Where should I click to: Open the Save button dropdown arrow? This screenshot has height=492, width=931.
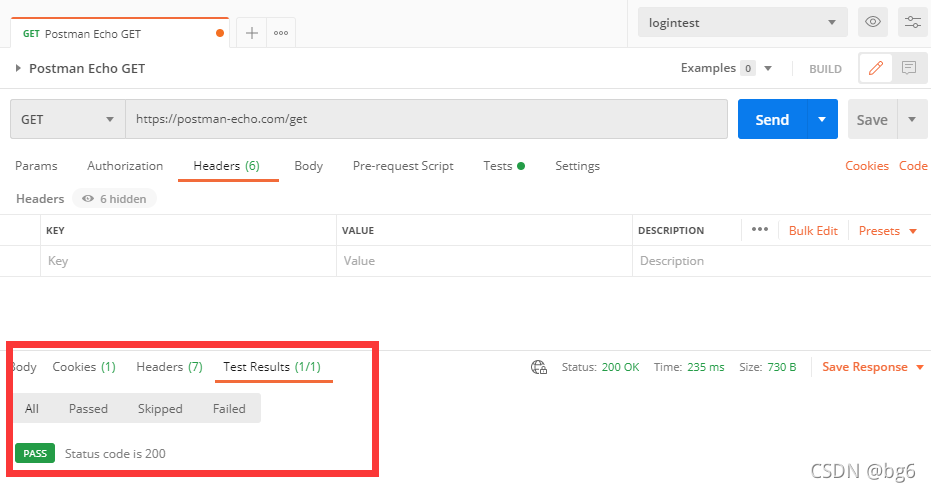(x=912, y=119)
